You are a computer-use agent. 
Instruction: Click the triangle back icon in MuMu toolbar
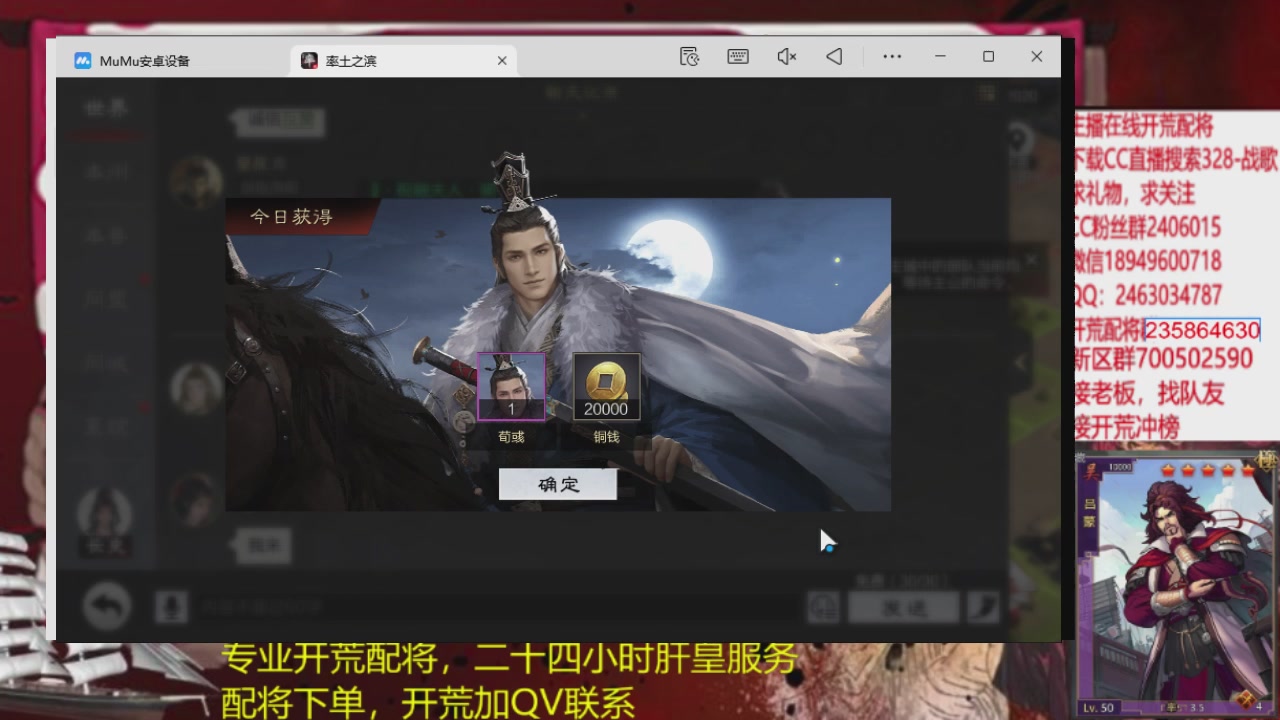point(834,57)
